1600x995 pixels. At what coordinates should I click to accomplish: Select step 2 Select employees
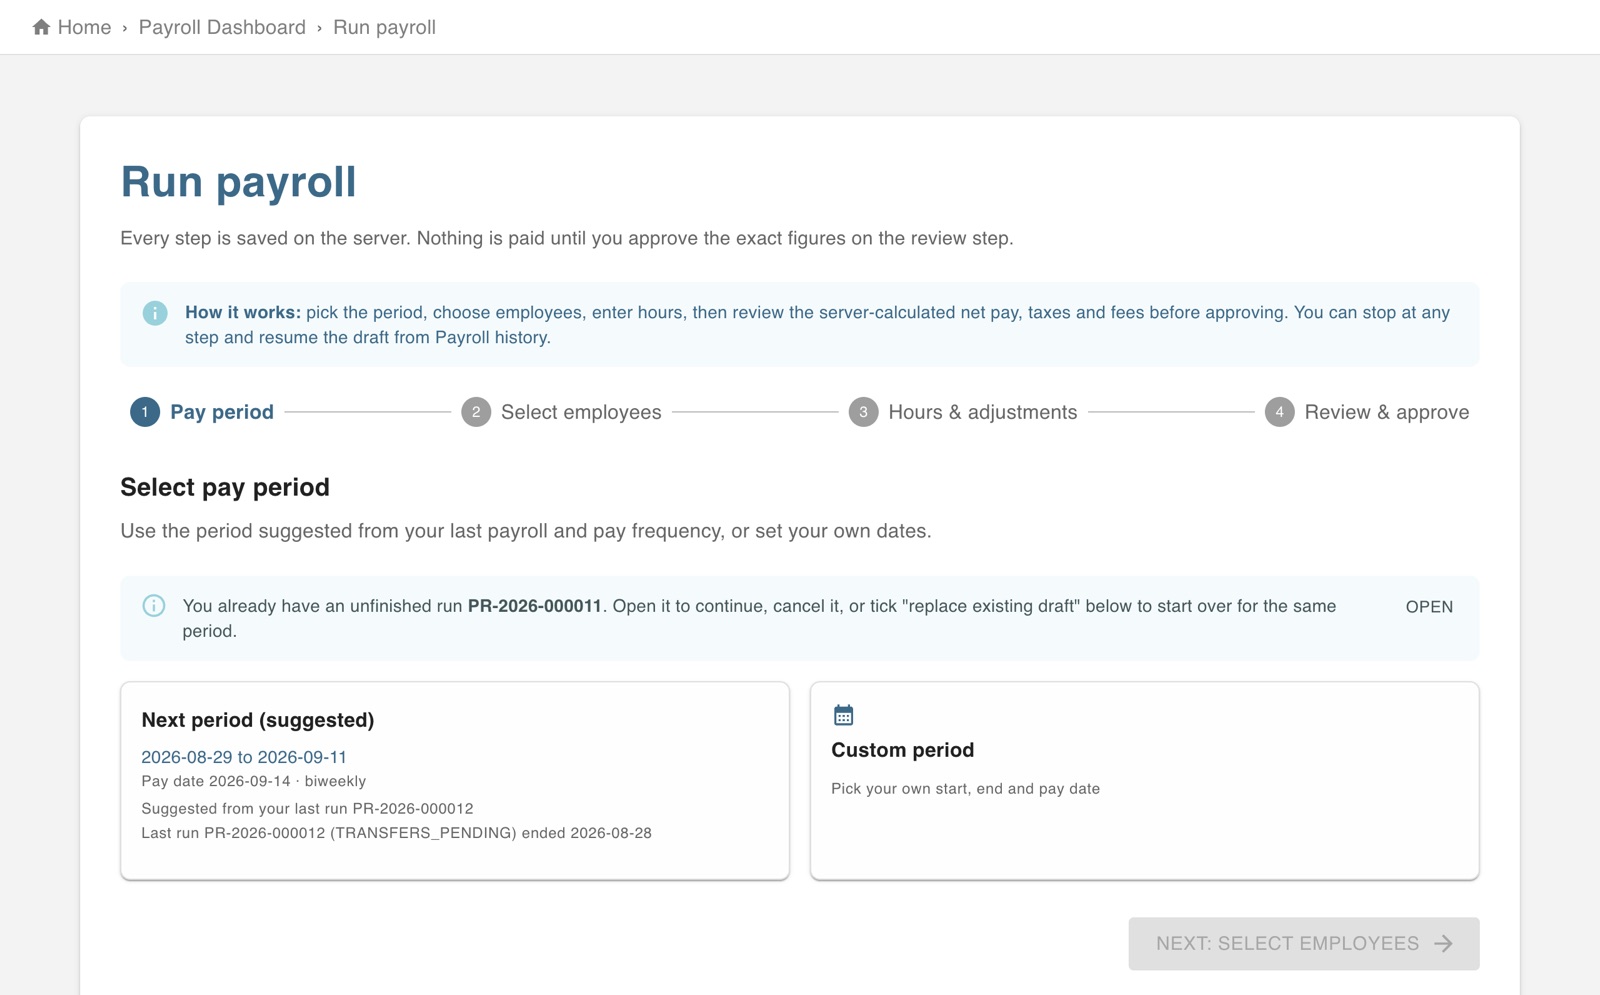561,412
